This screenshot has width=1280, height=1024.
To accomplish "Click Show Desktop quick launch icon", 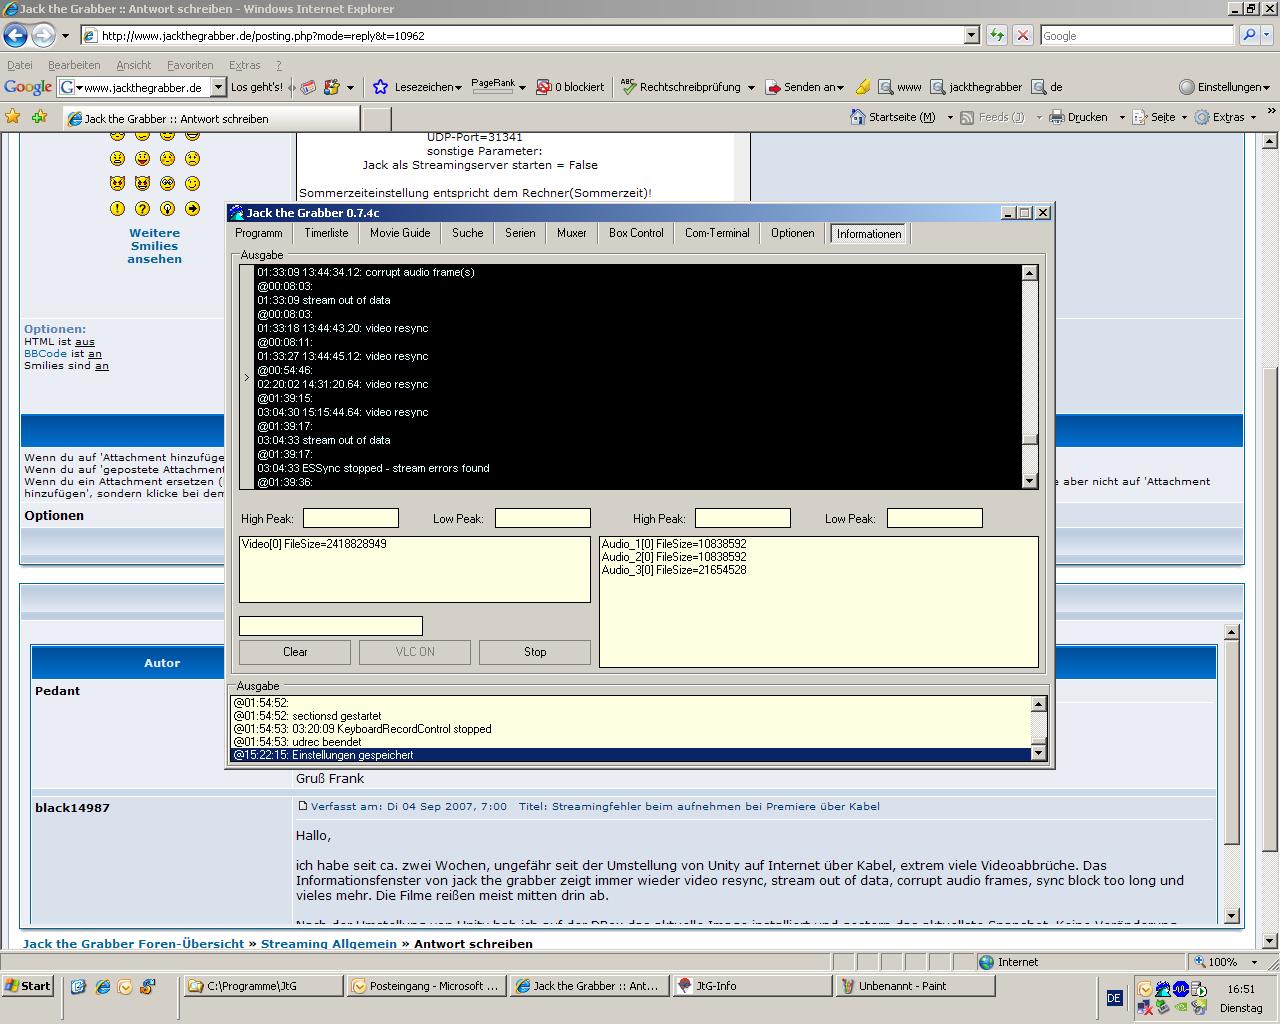I will point(78,986).
